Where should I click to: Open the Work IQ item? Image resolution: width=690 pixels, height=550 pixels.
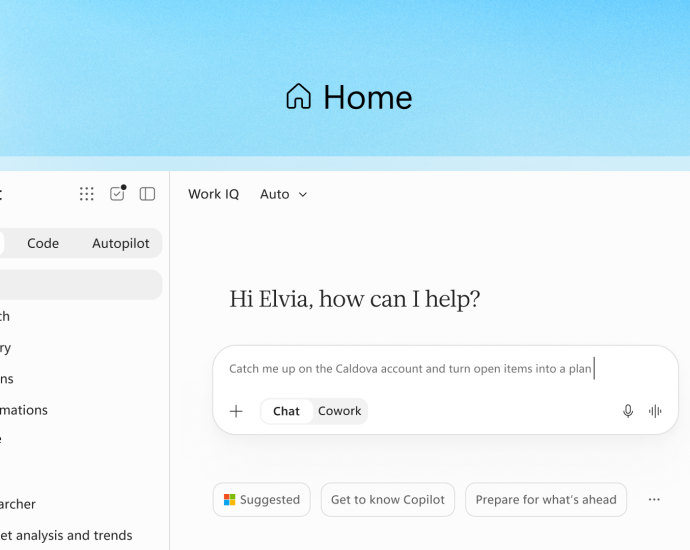(x=213, y=194)
